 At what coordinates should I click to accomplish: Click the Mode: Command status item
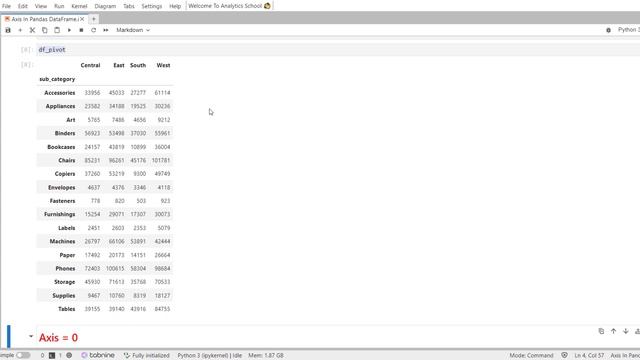pyautogui.click(x=531, y=356)
